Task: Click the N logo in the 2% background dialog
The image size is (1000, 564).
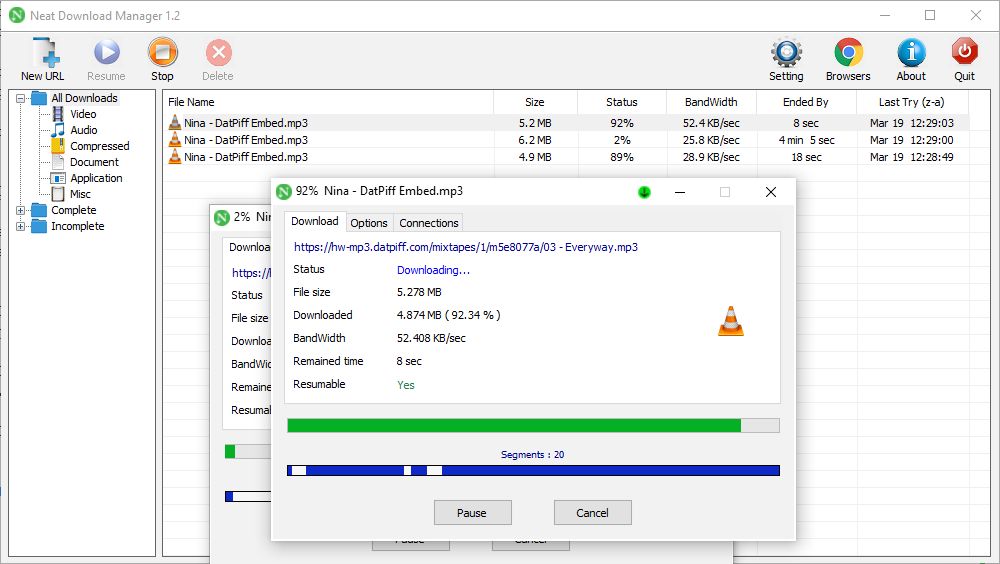Action: point(222,218)
